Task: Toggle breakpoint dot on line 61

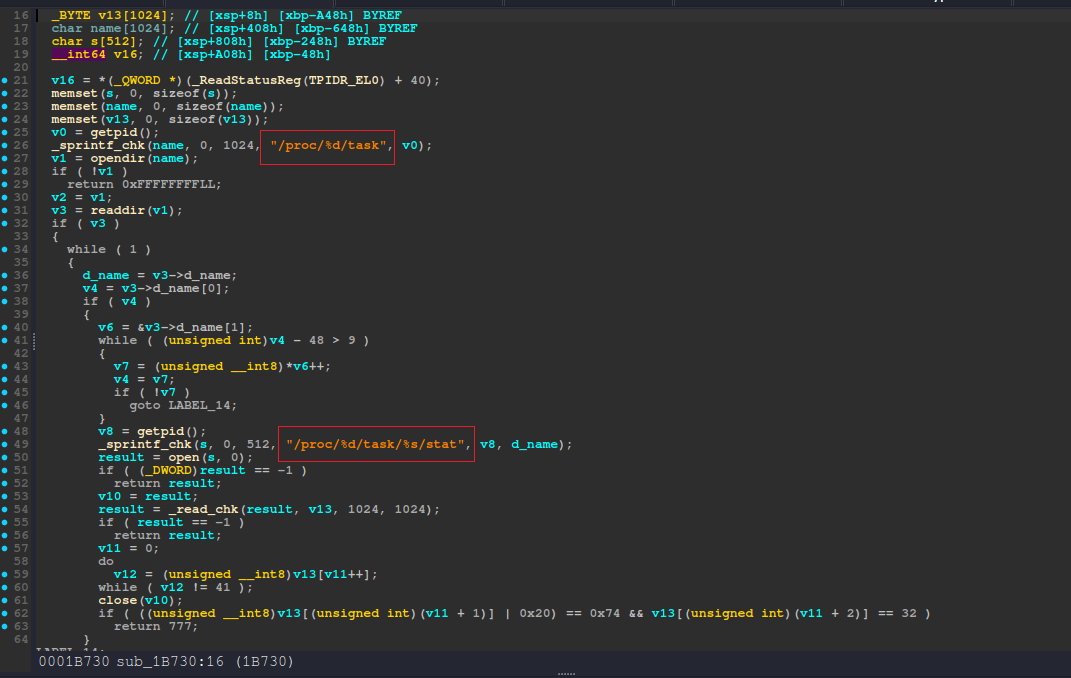Action: [x=5, y=601]
